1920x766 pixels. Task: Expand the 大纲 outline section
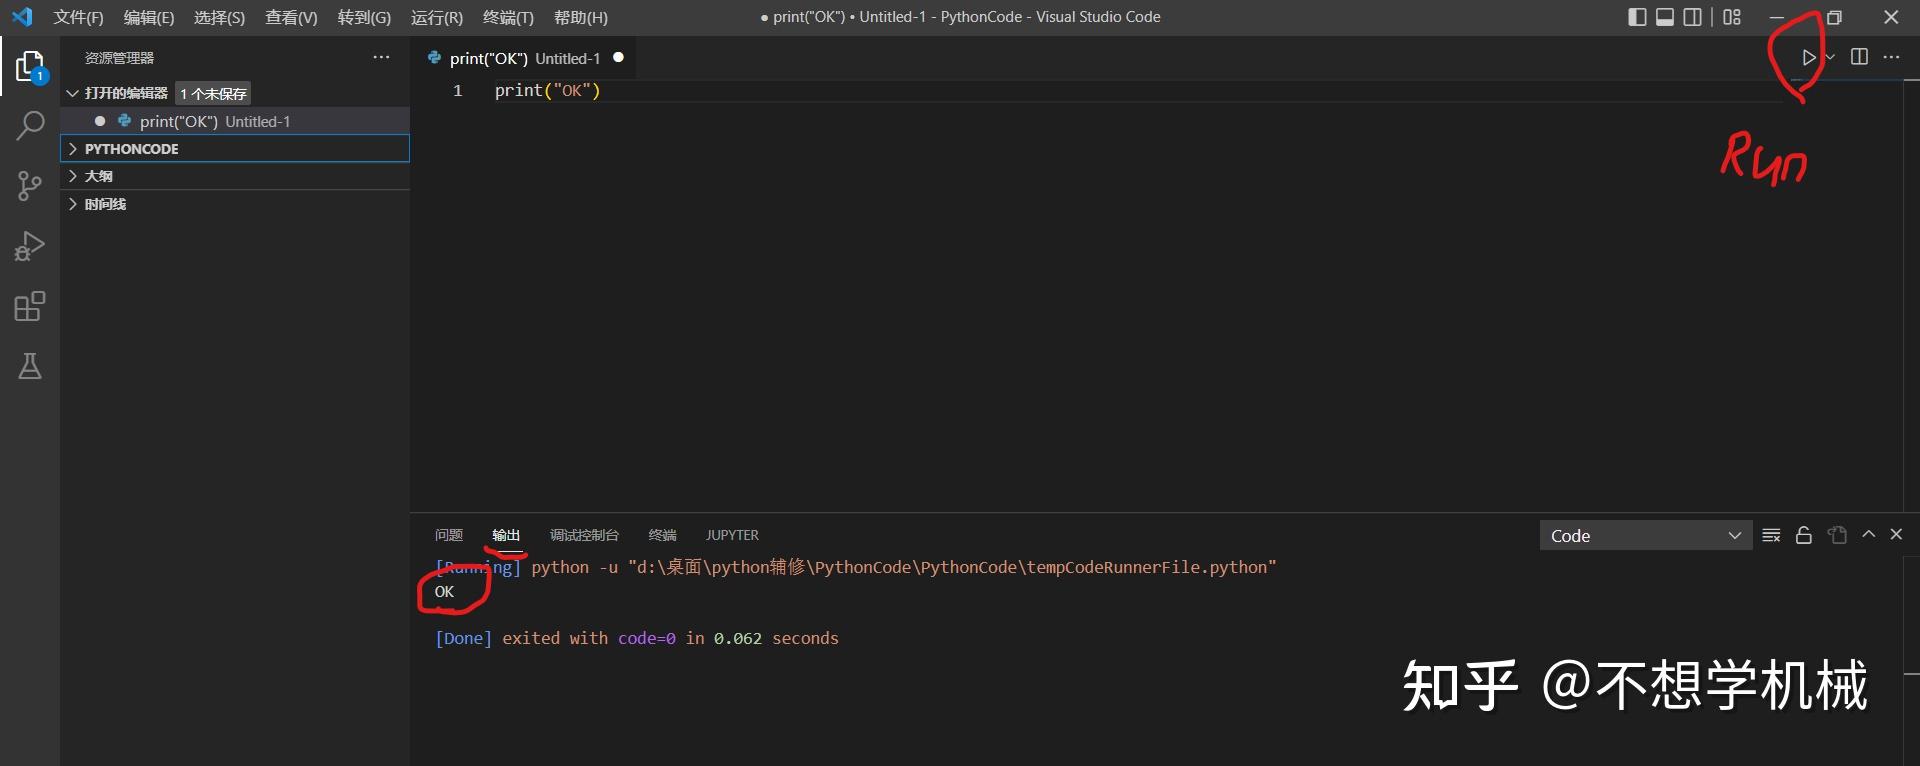point(235,176)
